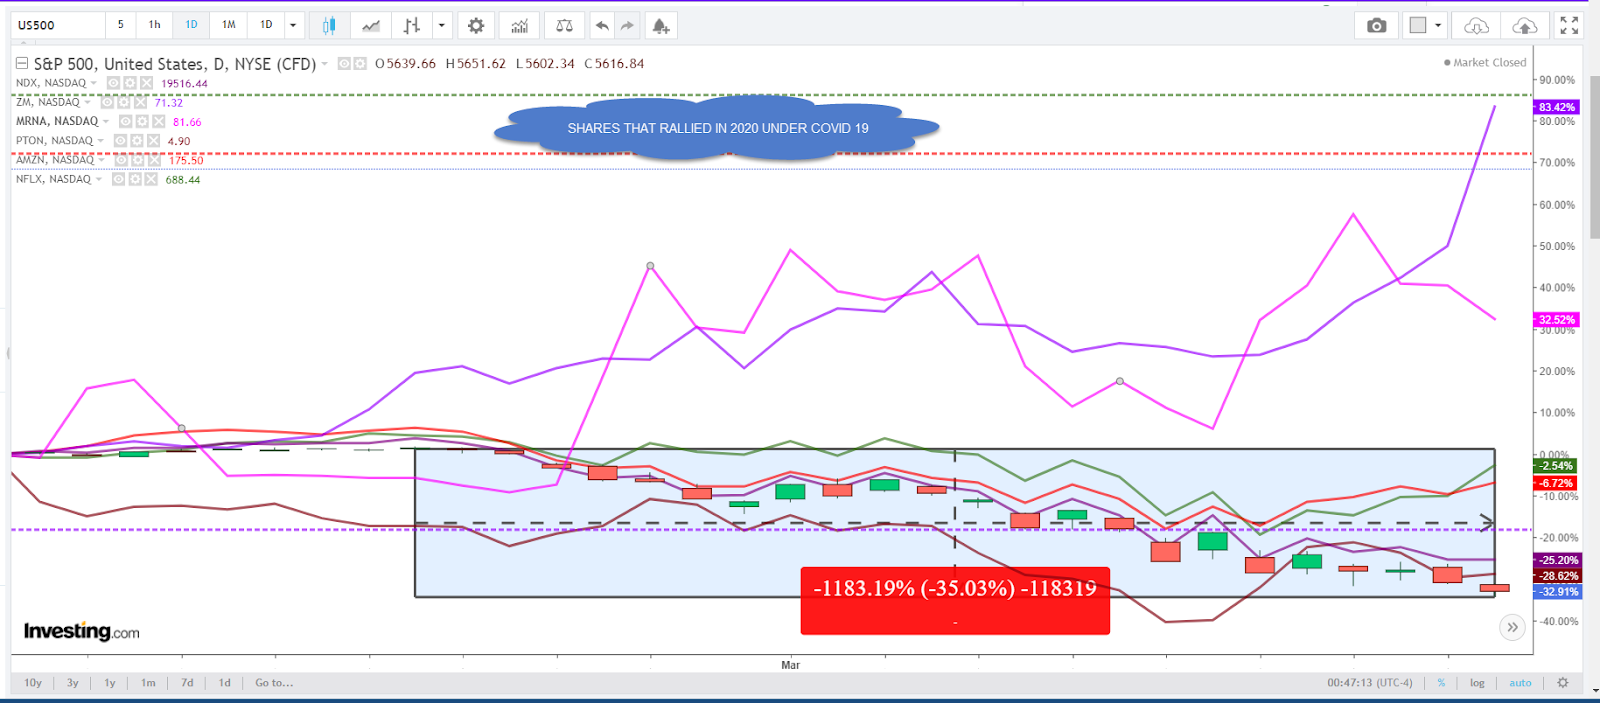The width and height of the screenshot is (1600, 703).
Task: Expand NFLX, NASDAQ dropdown arrow
Action: (x=98, y=179)
